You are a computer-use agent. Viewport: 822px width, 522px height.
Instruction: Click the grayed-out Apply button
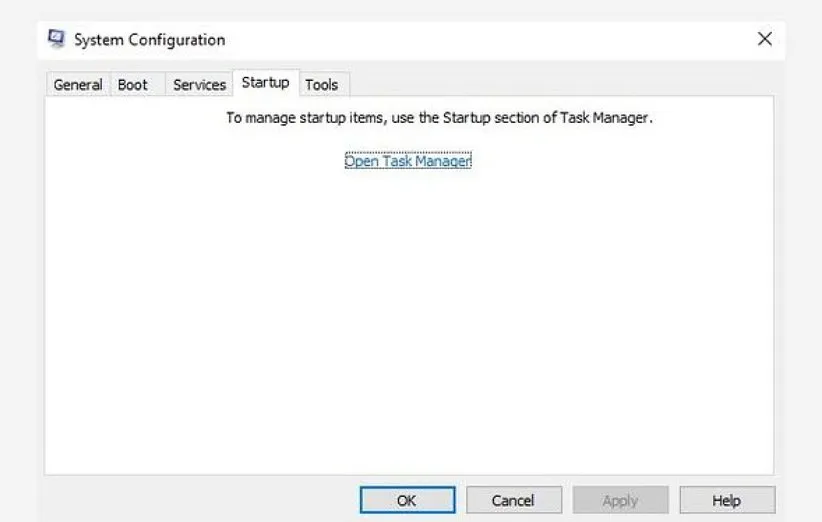[x=620, y=500]
